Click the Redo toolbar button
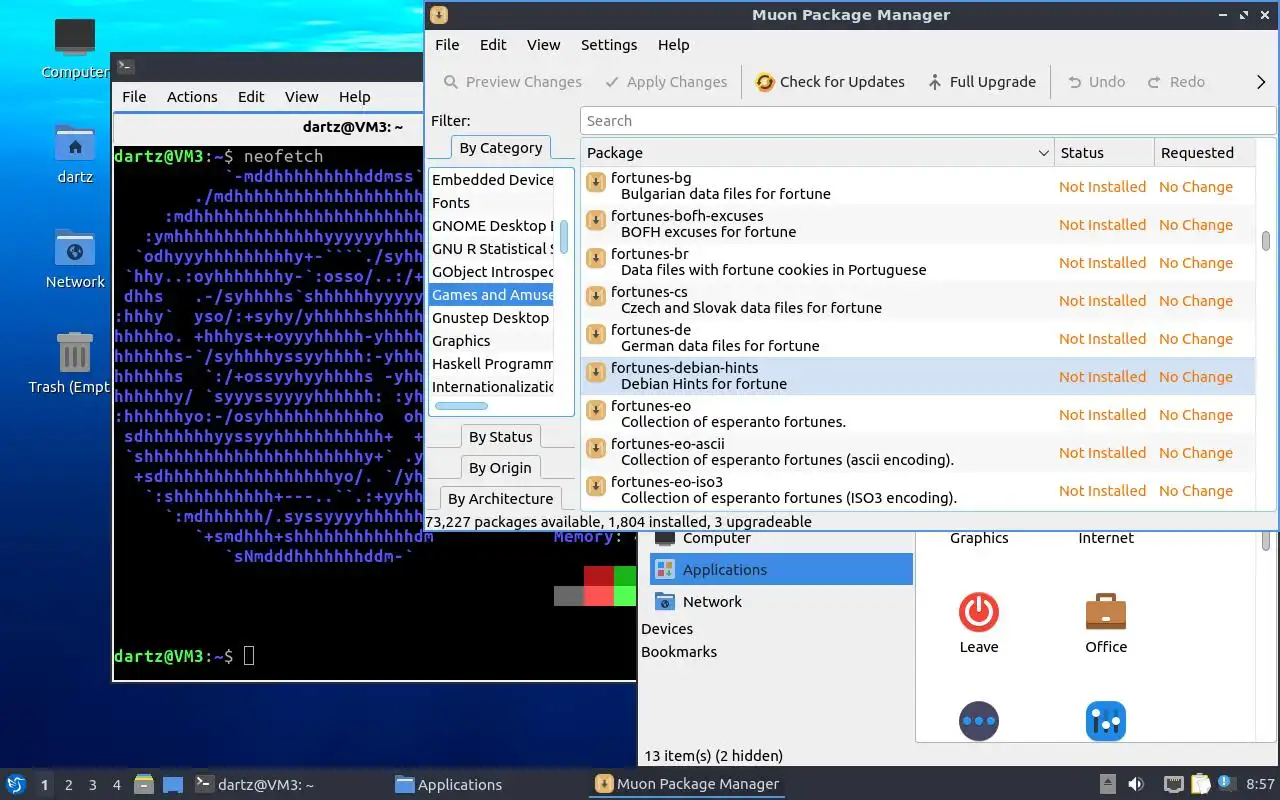 pyautogui.click(x=1176, y=82)
